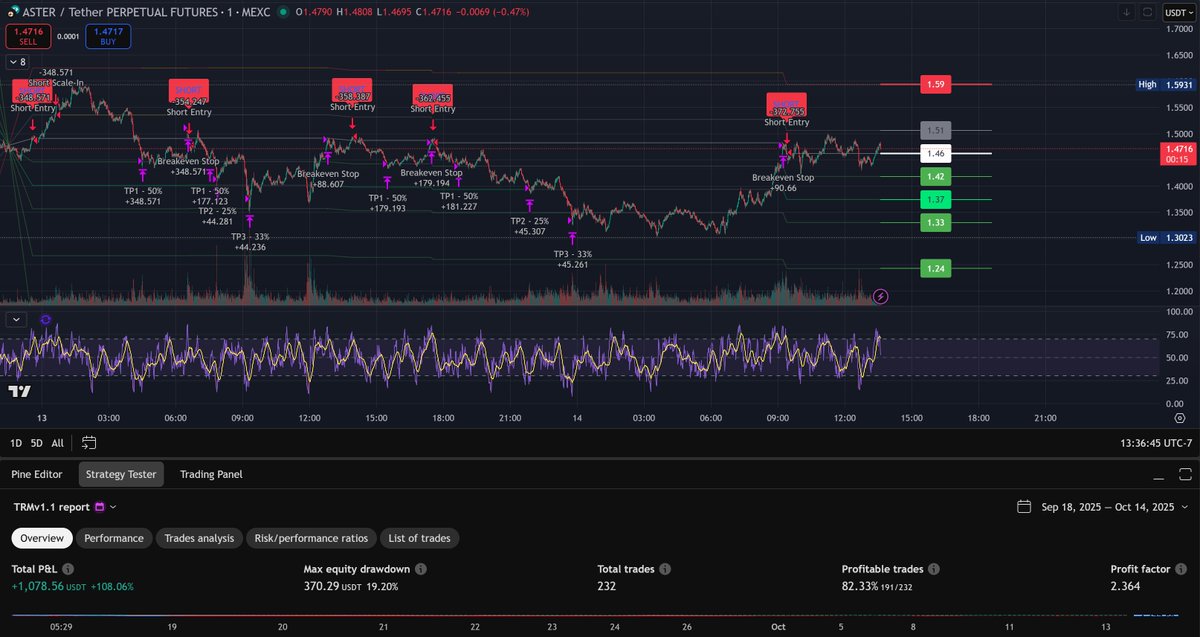This screenshot has width=1200, height=637.
Task: Click the purple indicator icon in oscillator pane
Action: 46,319
